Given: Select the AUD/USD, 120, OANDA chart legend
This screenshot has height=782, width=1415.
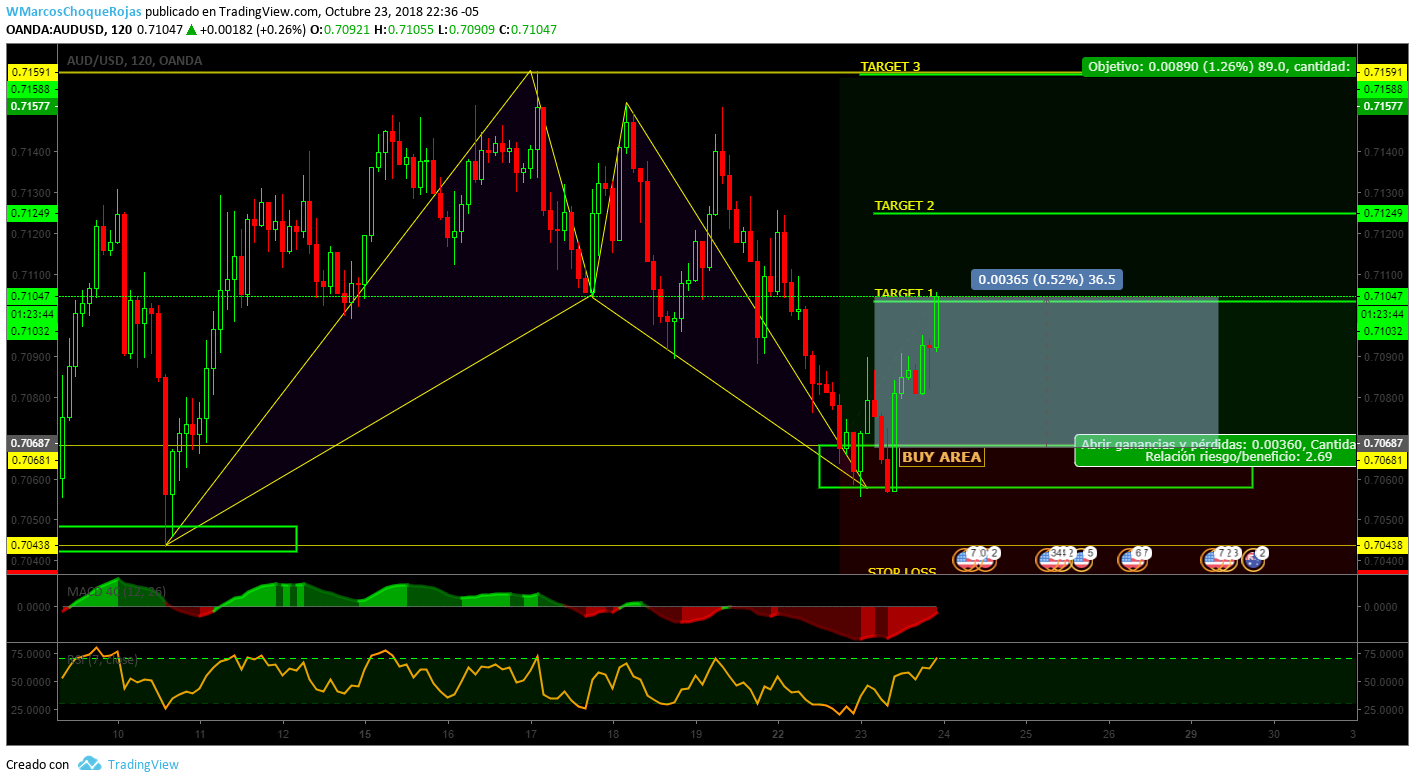Looking at the screenshot, I should pos(135,61).
